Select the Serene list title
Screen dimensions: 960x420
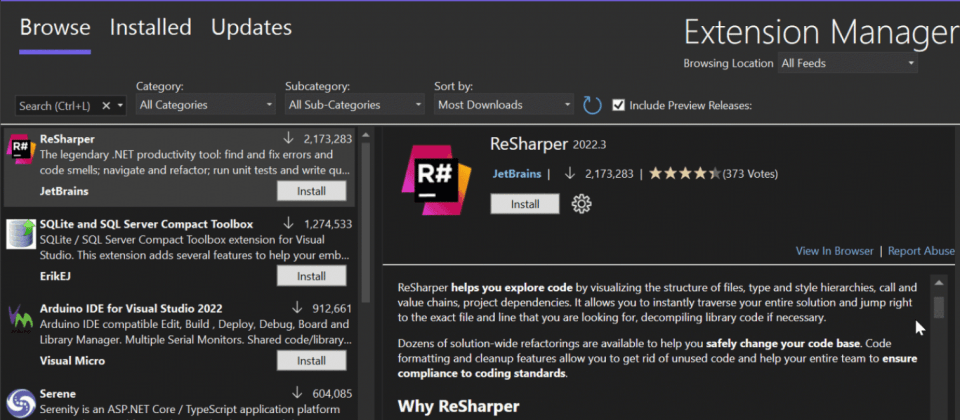(58, 393)
